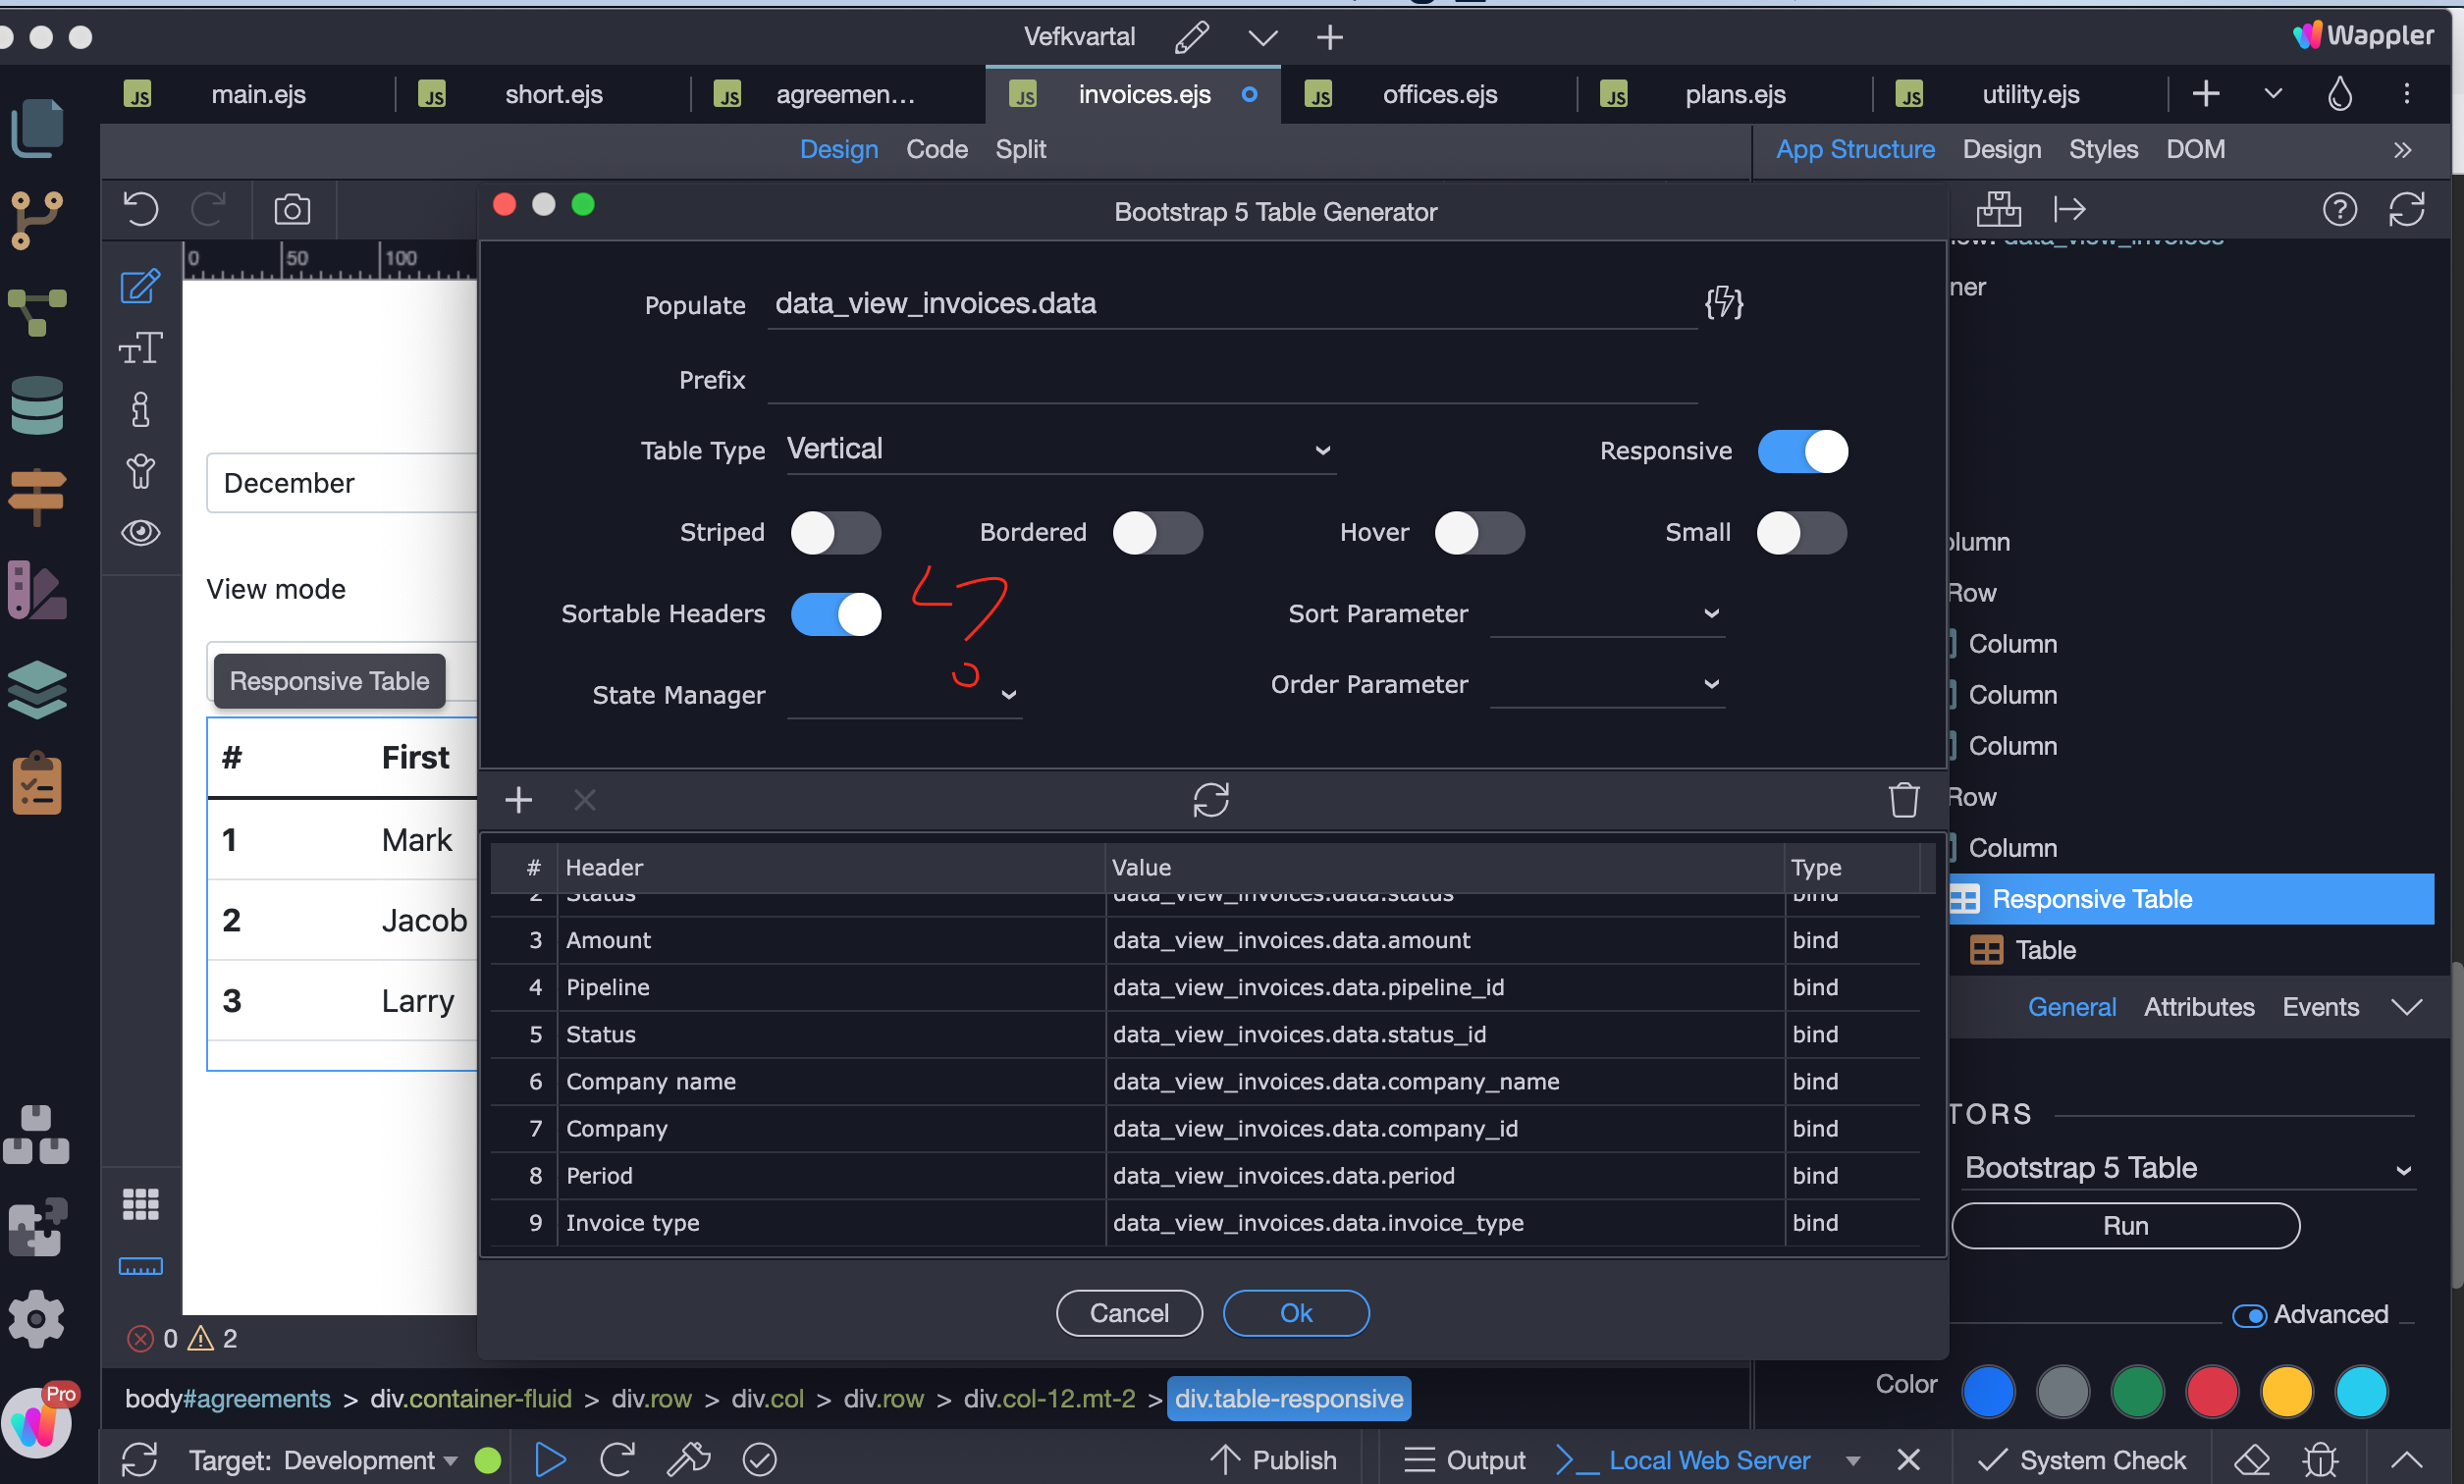Toggle the Advanced switch

point(2249,1315)
